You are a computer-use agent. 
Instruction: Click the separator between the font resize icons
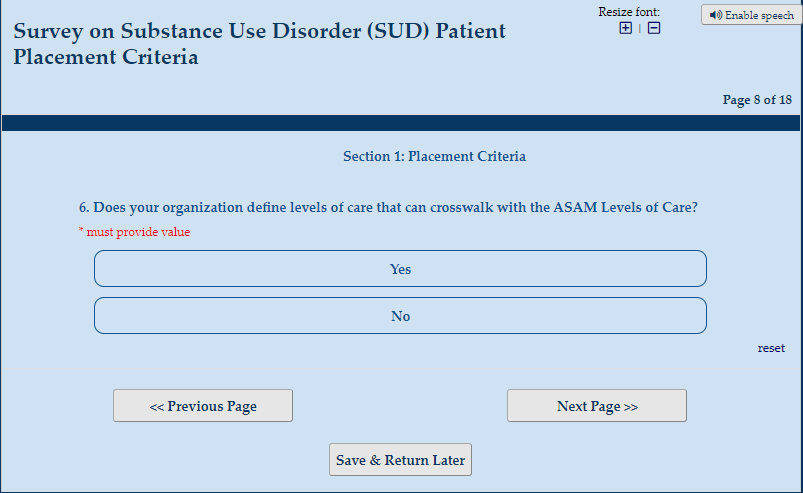coord(640,28)
